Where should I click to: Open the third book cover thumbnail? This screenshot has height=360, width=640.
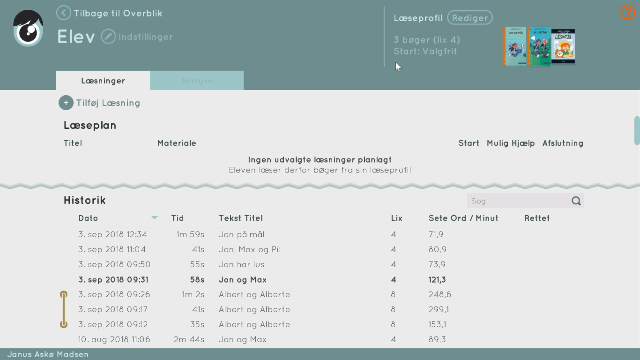pyautogui.click(x=563, y=47)
